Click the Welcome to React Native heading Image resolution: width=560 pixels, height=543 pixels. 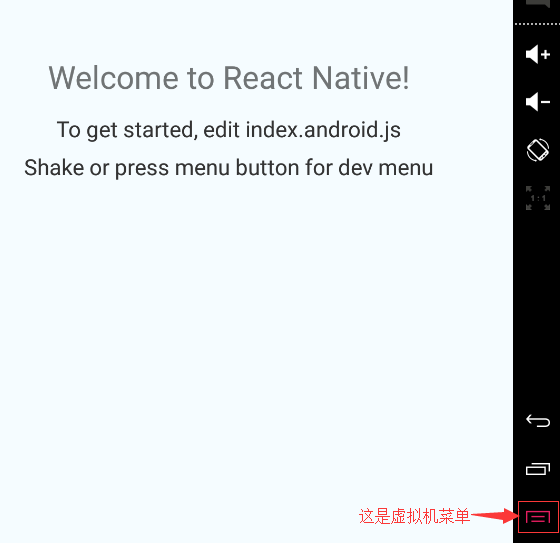click(229, 78)
